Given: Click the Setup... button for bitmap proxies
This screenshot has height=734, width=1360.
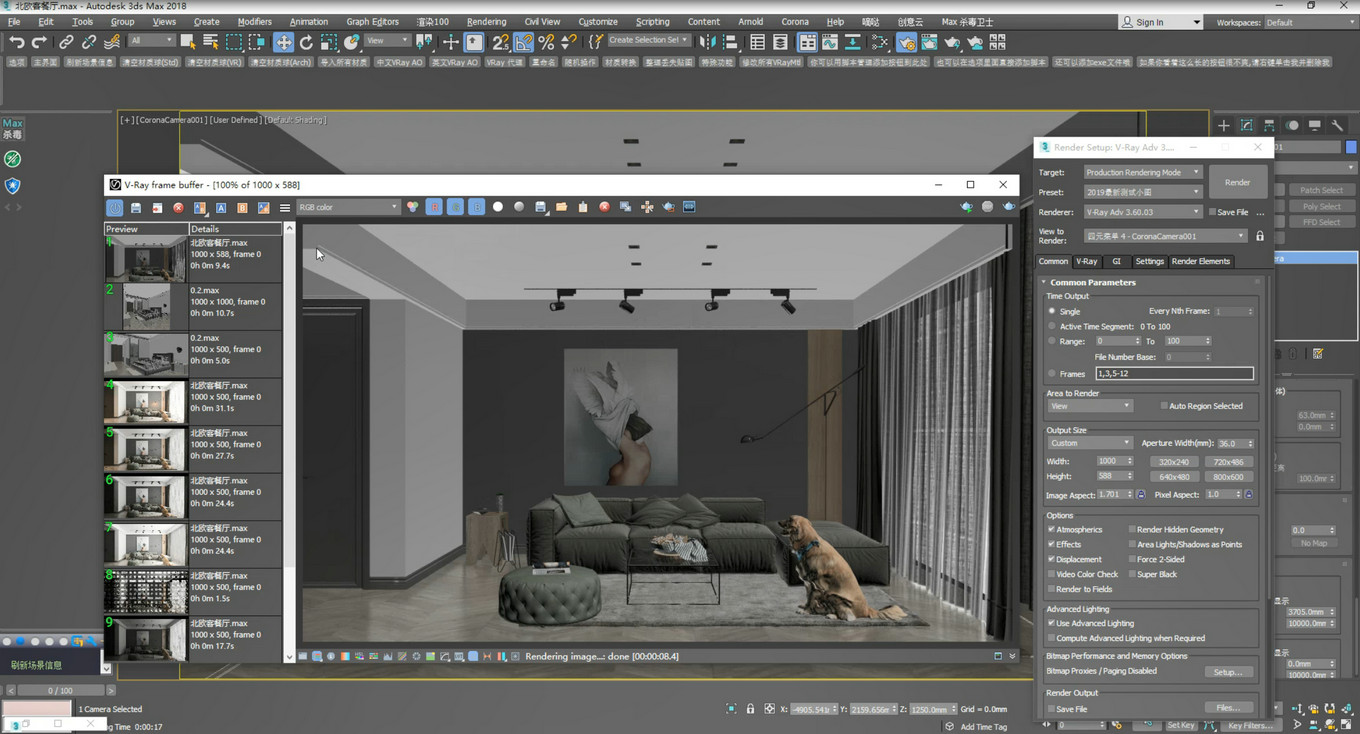Looking at the screenshot, I should click(x=1228, y=672).
